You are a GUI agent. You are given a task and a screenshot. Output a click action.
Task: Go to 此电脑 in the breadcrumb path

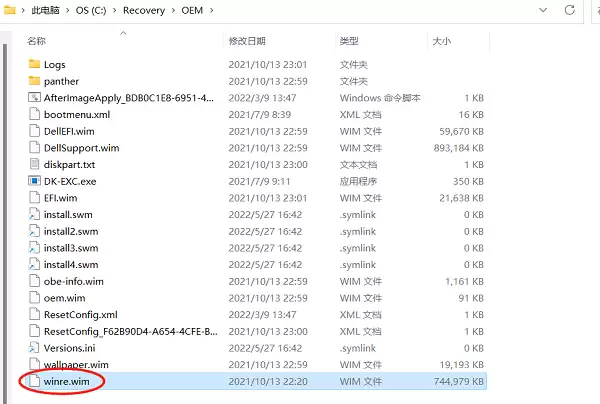45,10
